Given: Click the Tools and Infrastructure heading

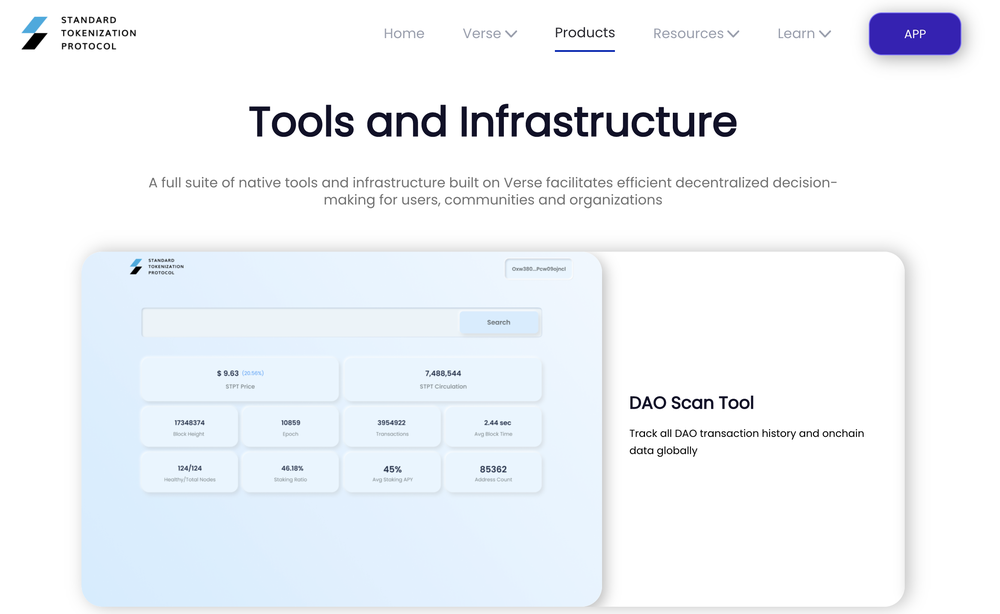Looking at the screenshot, I should click(492, 121).
